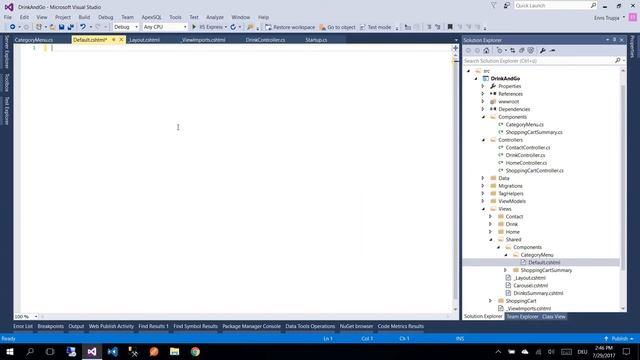640x360 pixels.
Task: Click the Save icon in the toolbar
Action: [61, 27]
